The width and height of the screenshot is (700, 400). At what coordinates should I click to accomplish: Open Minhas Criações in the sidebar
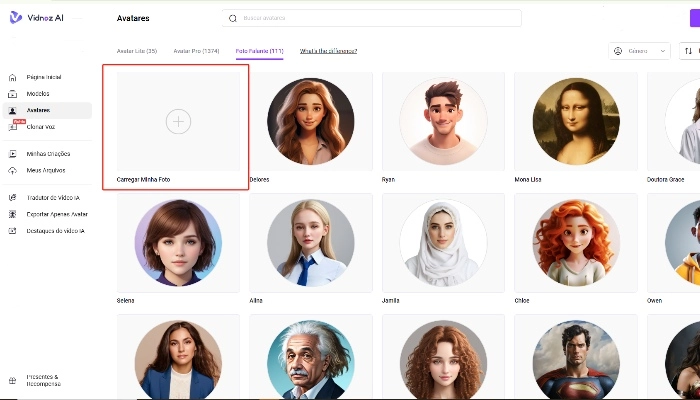click(x=48, y=154)
